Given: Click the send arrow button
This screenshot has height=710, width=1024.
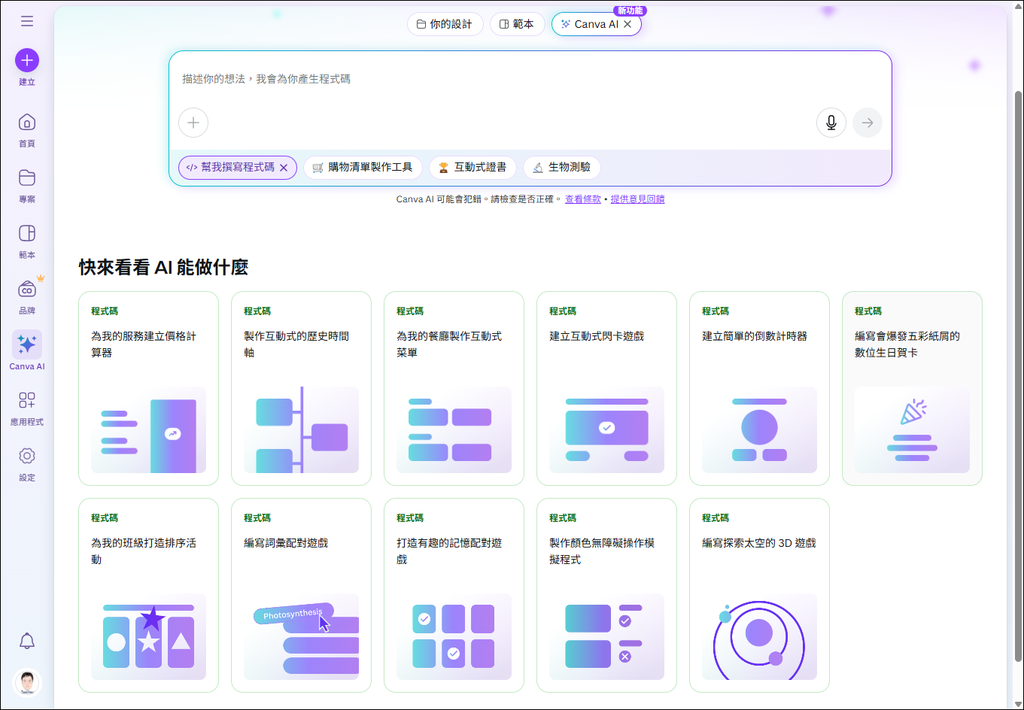Looking at the screenshot, I should 867,122.
